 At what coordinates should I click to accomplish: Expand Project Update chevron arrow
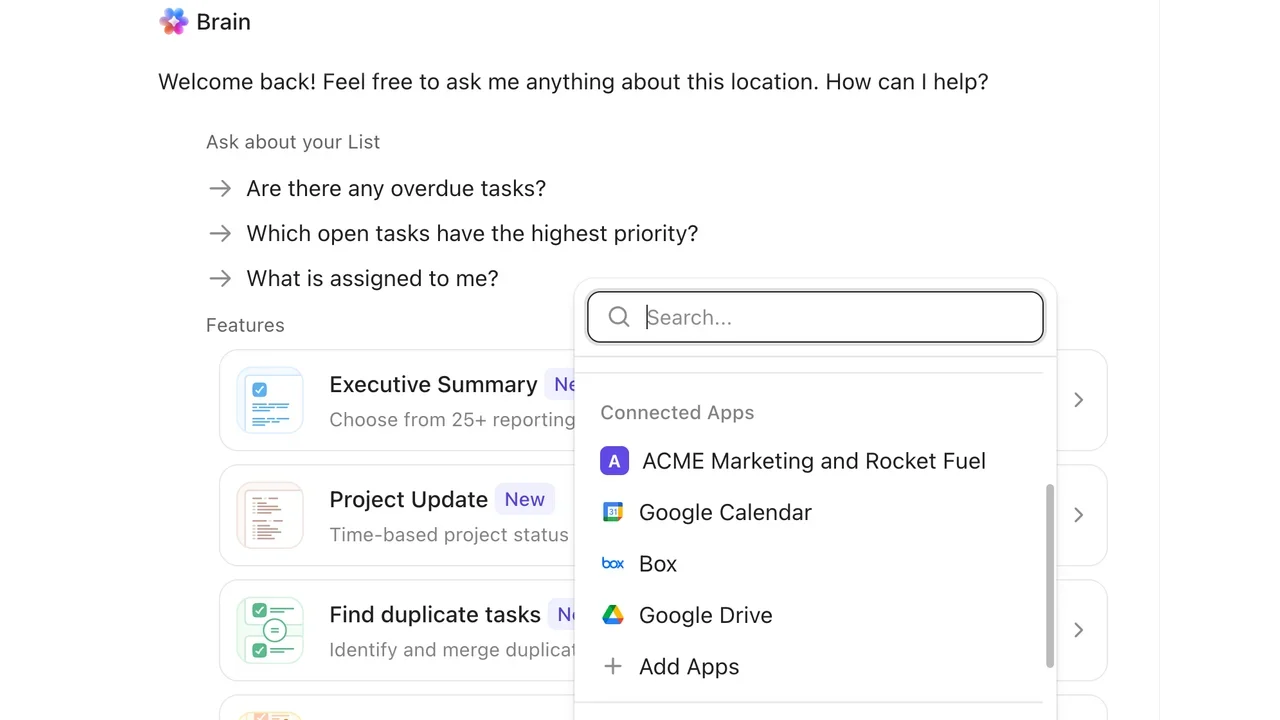pos(1078,515)
